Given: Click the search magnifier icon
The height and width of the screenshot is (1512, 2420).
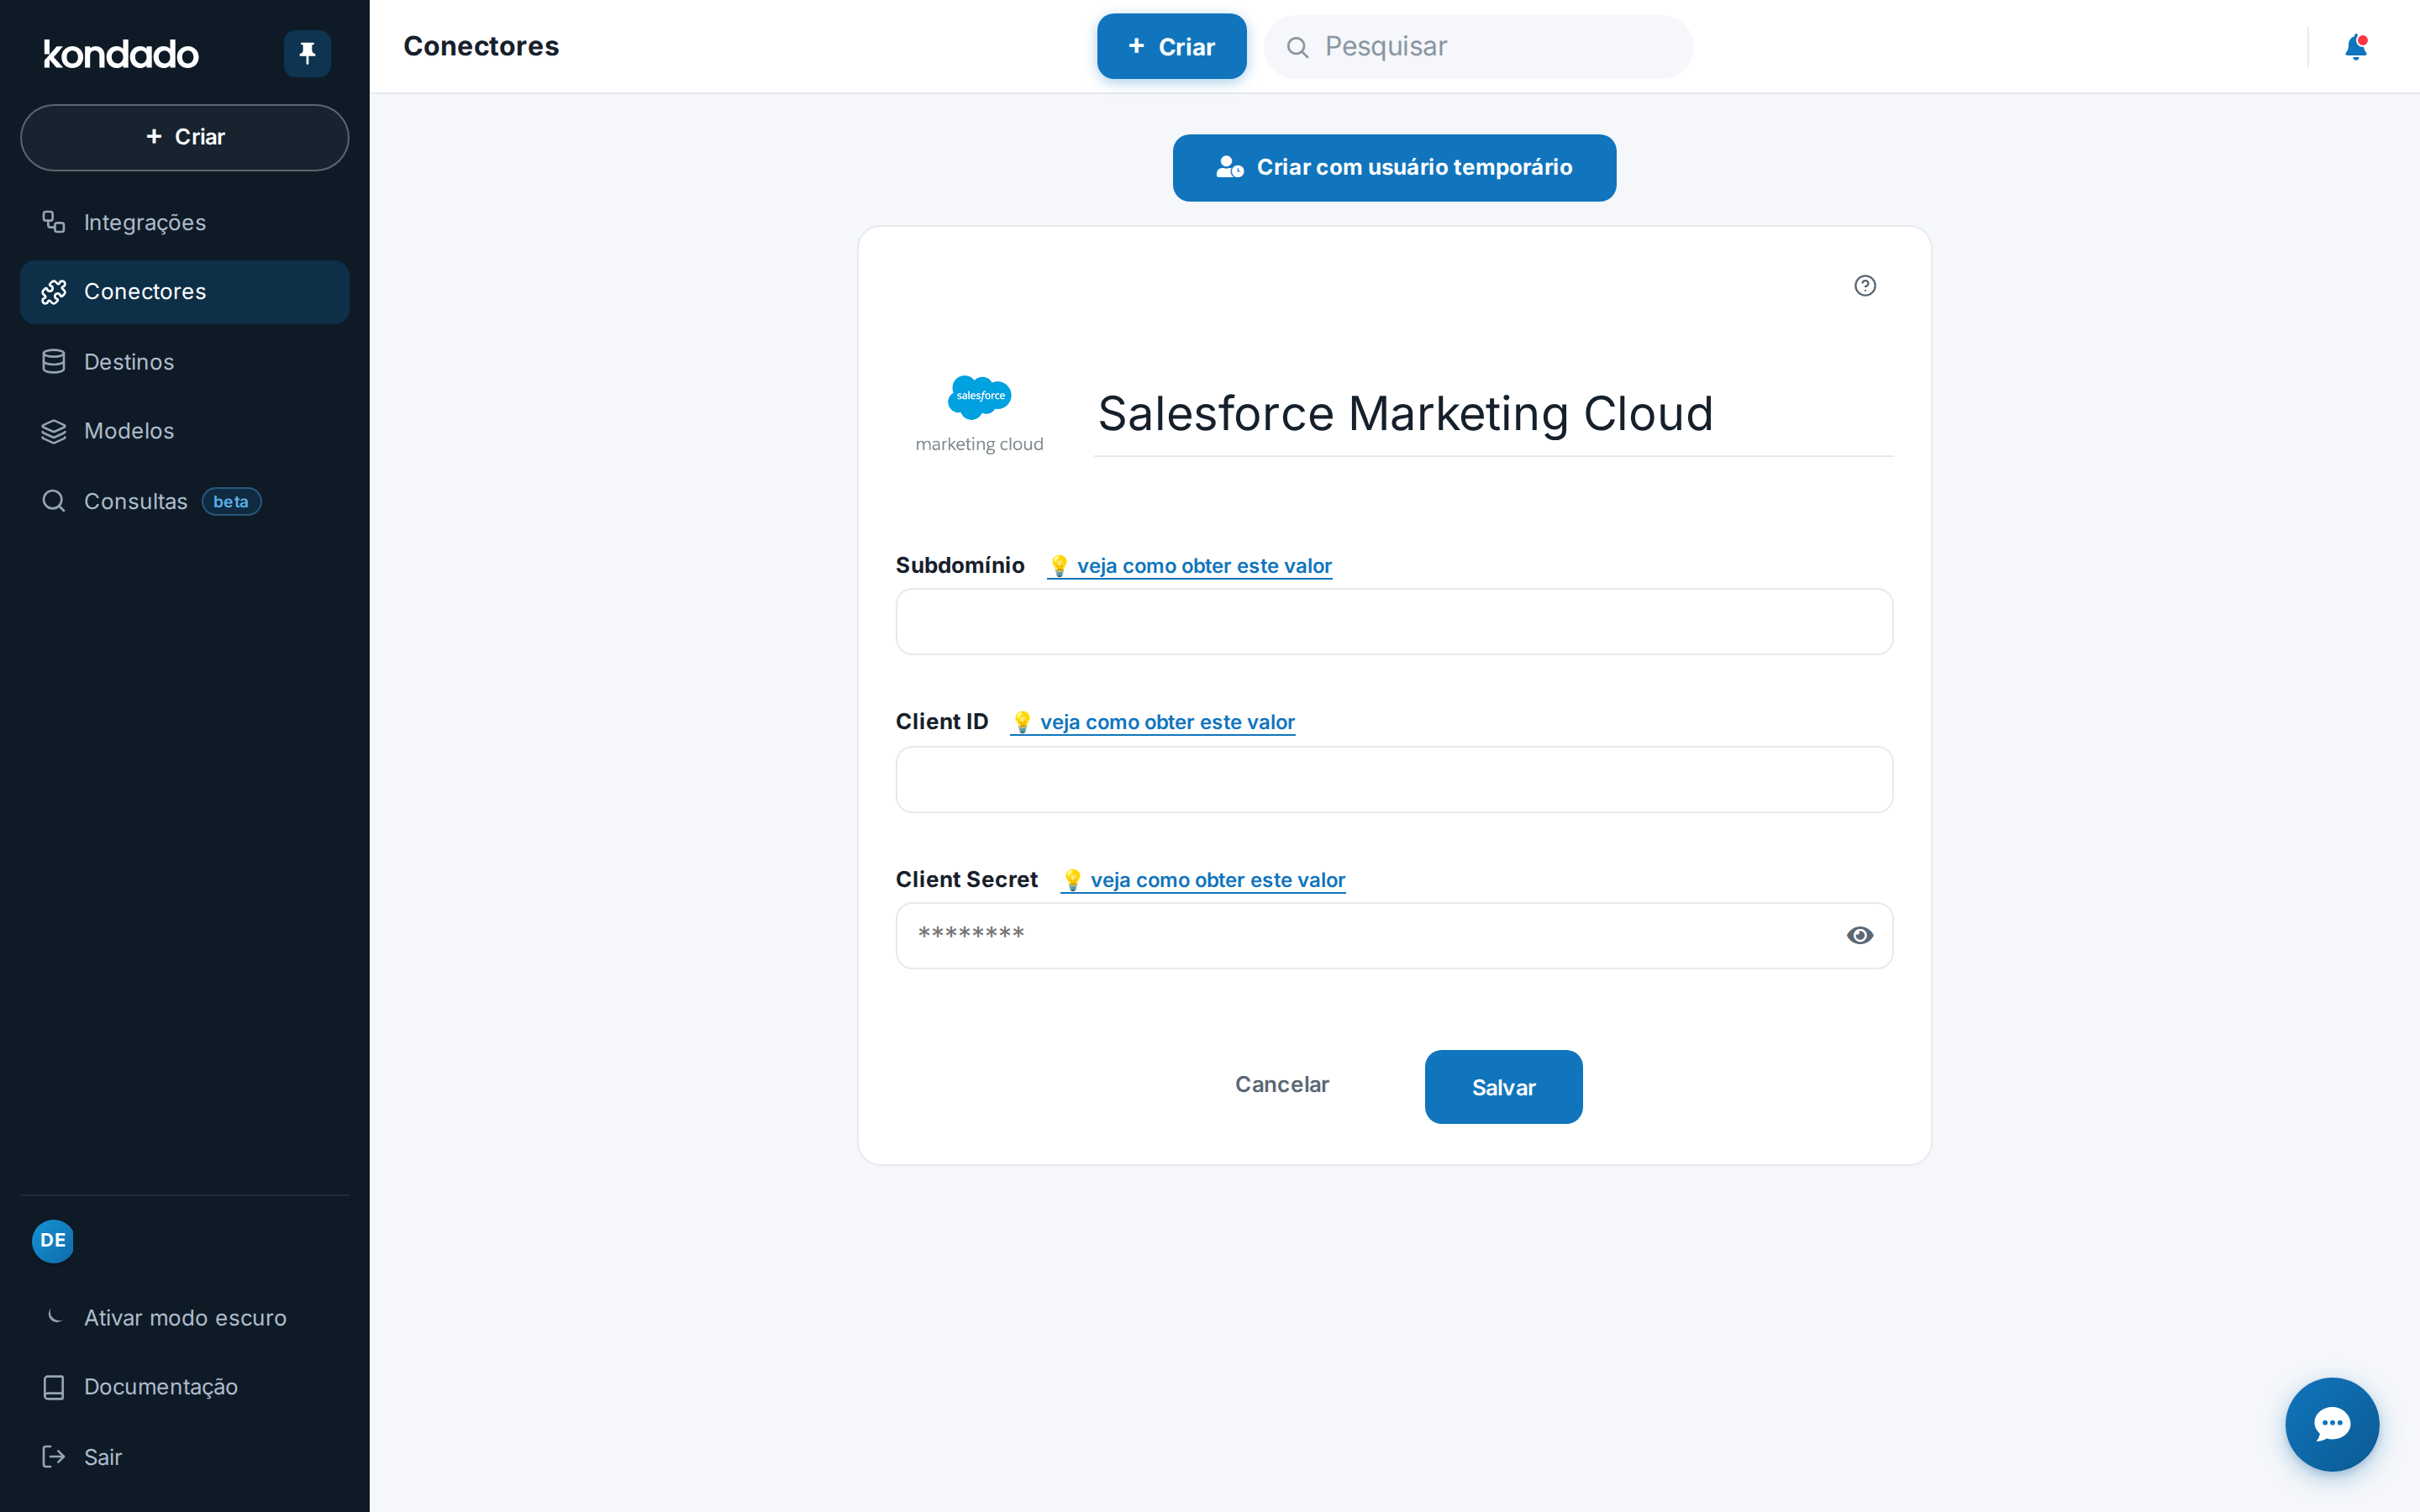Looking at the screenshot, I should tap(1297, 47).
